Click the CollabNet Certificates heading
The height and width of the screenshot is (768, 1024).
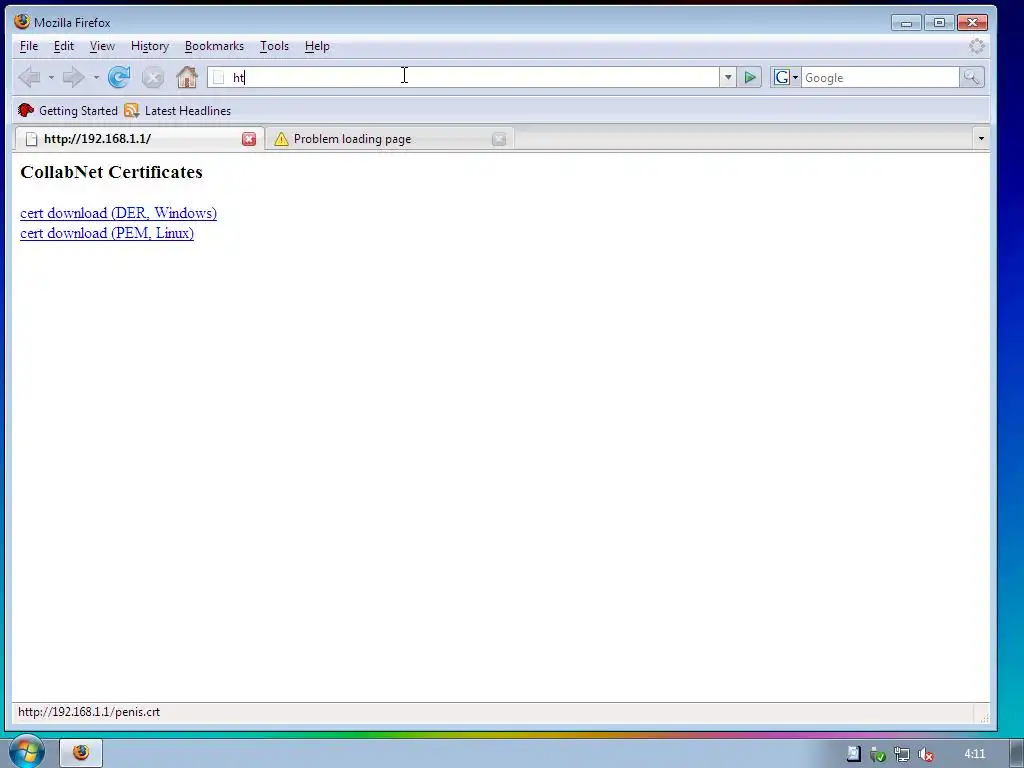click(112, 172)
